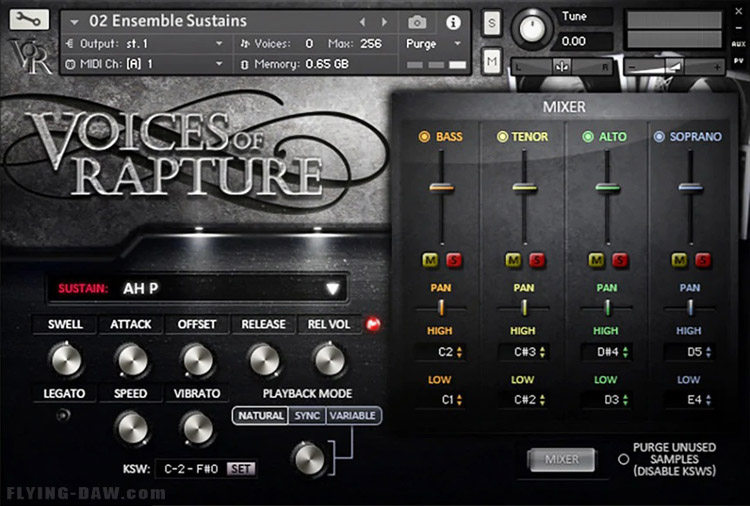The height and width of the screenshot is (506, 750).
Task: Click the TENOR volume fader
Action: coord(525,188)
